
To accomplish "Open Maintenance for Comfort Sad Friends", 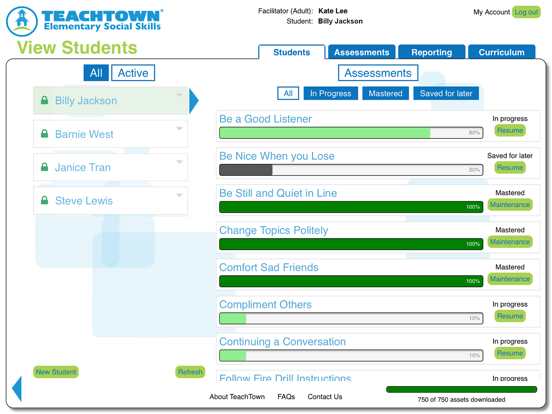I will click(510, 279).
